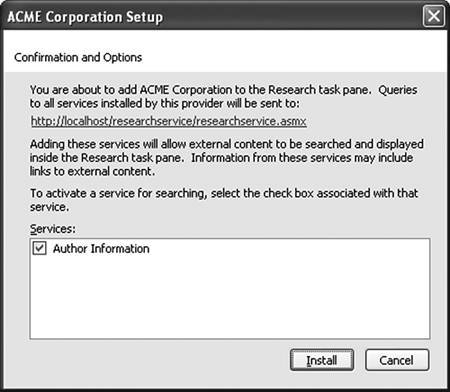Open the localhost researchservice.asmx link
Screen dimensions: 450x392
pyautogui.click(x=168, y=121)
